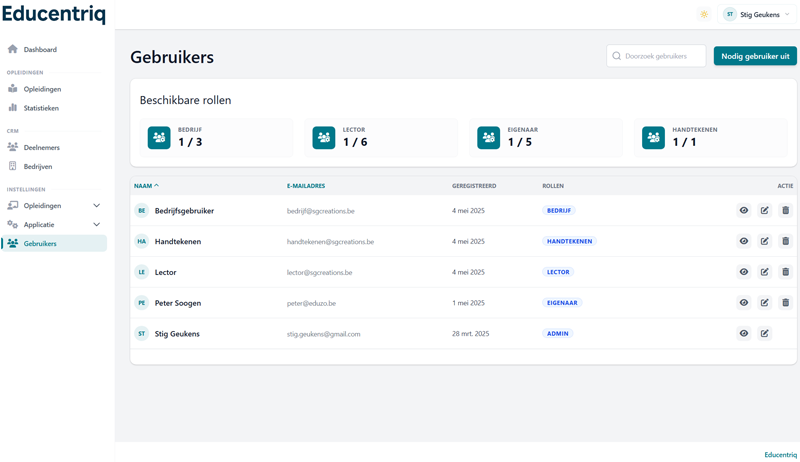The height and width of the screenshot is (462, 800).
Task: Click the Handtekenen role card icon
Action: tap(653, 138)
